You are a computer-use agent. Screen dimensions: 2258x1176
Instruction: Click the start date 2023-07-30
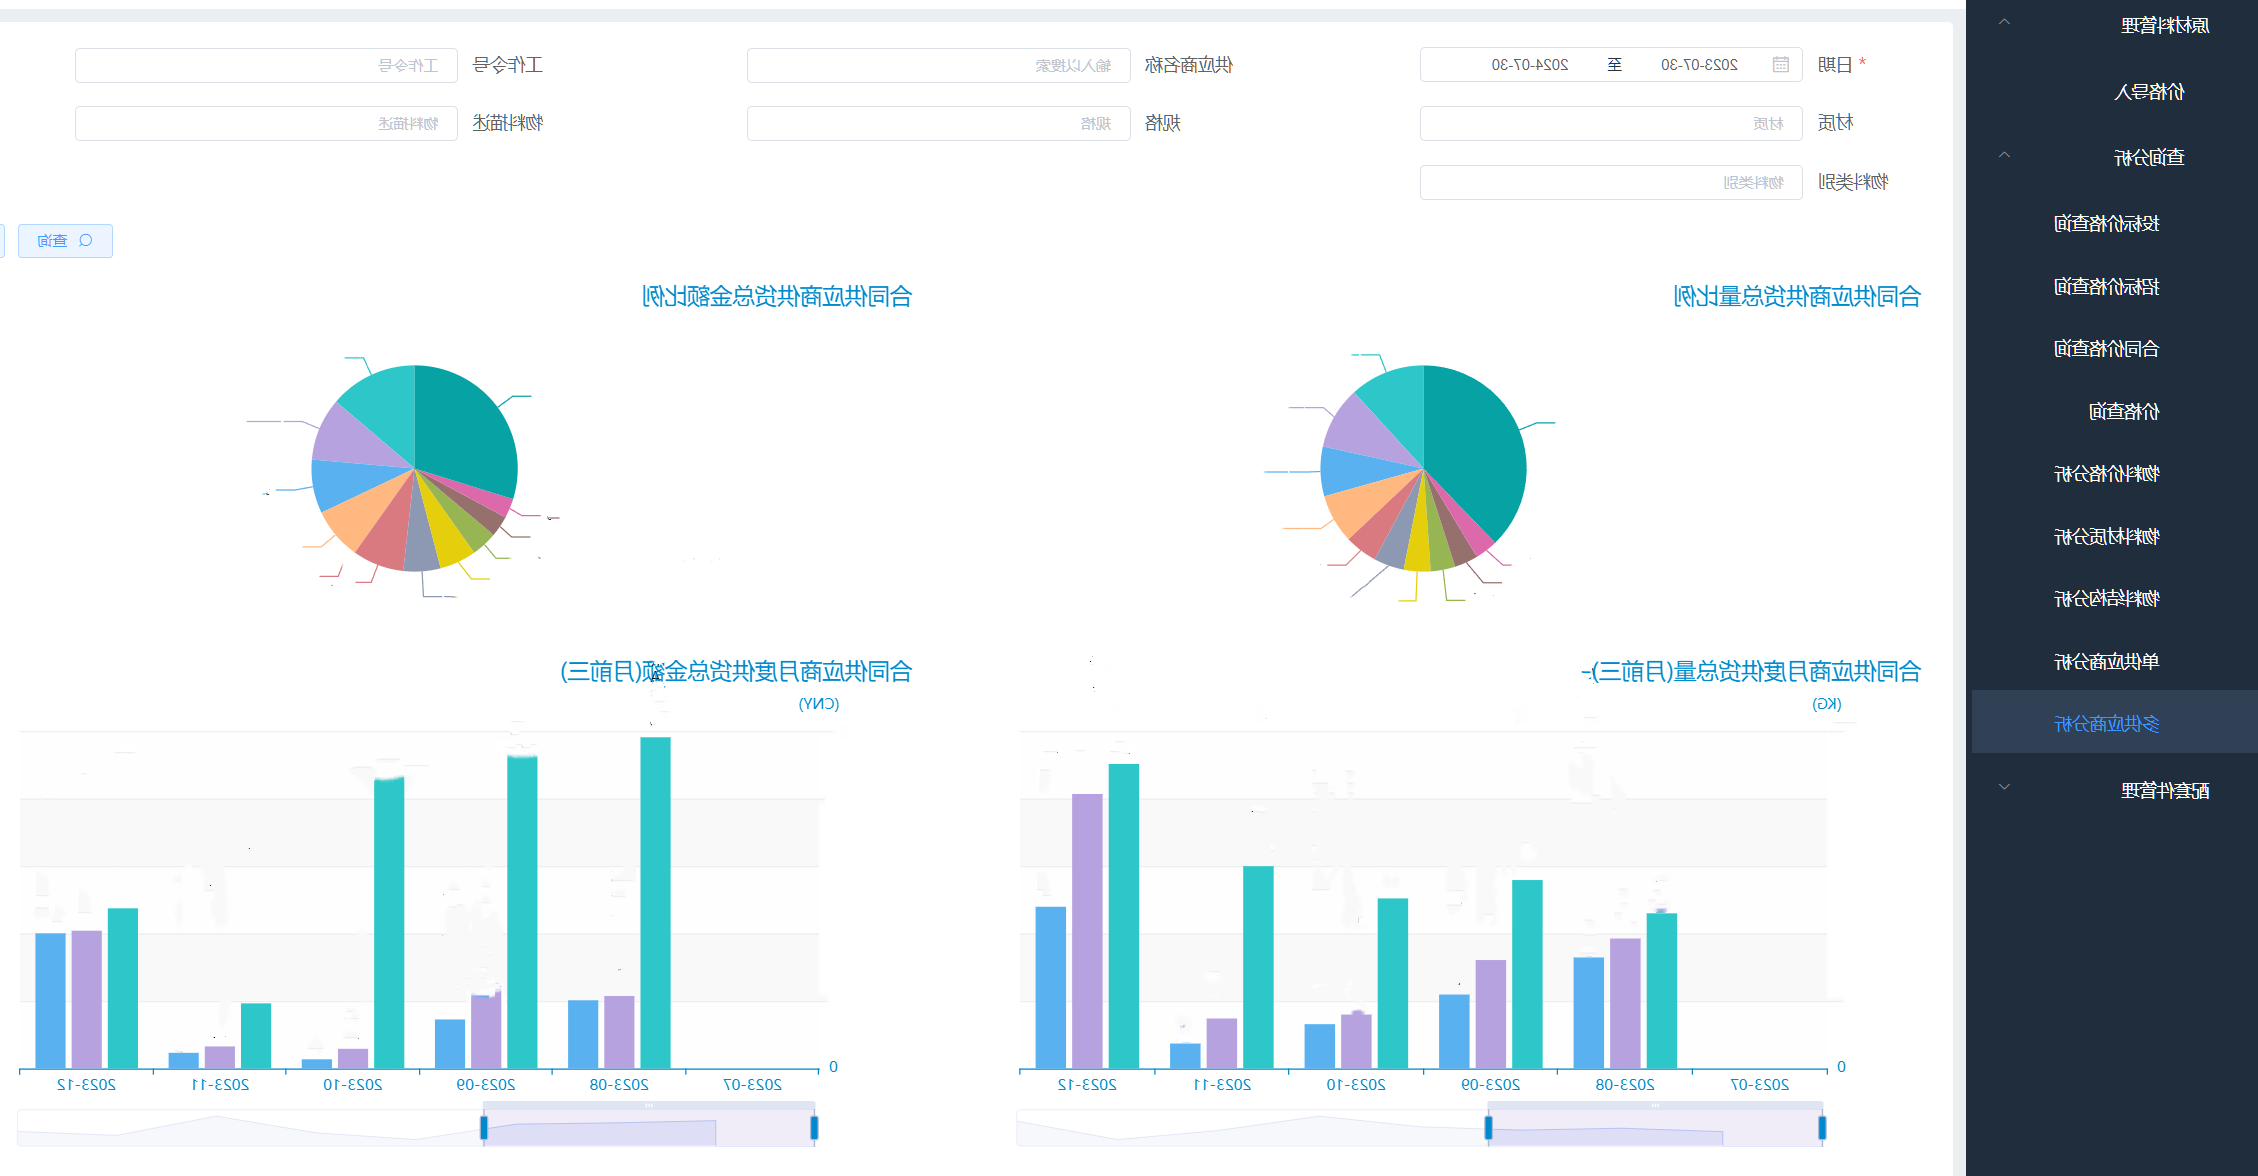point(1699,65)
